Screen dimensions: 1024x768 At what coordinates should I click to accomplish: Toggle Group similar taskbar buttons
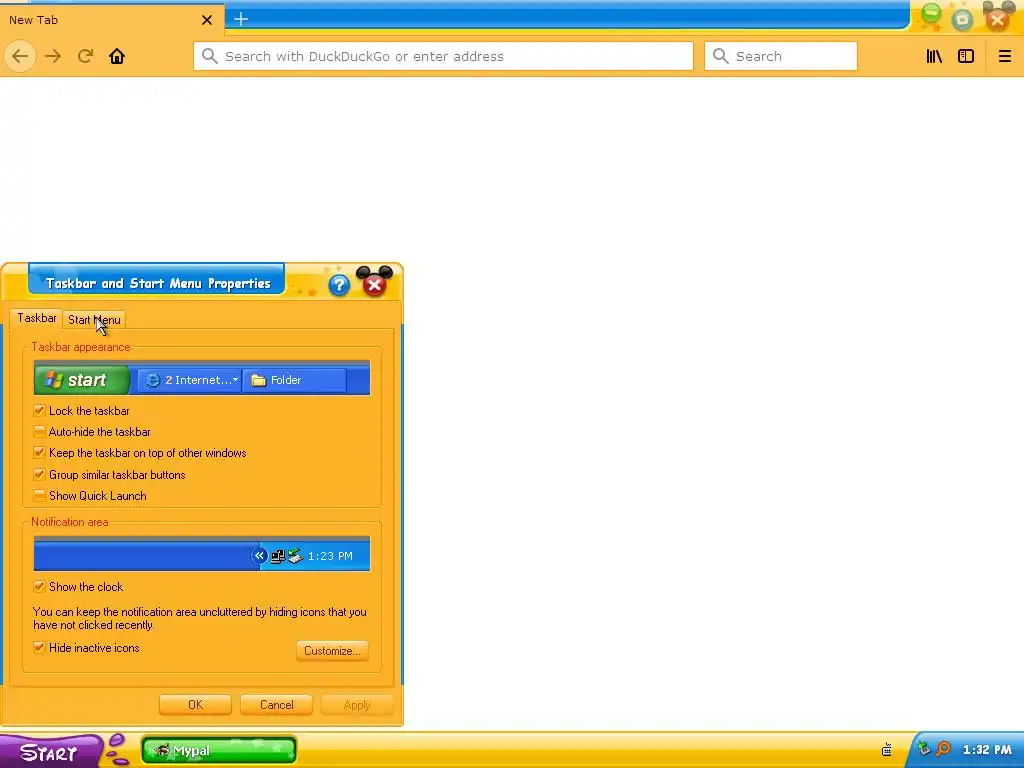[x=39, y=475]
